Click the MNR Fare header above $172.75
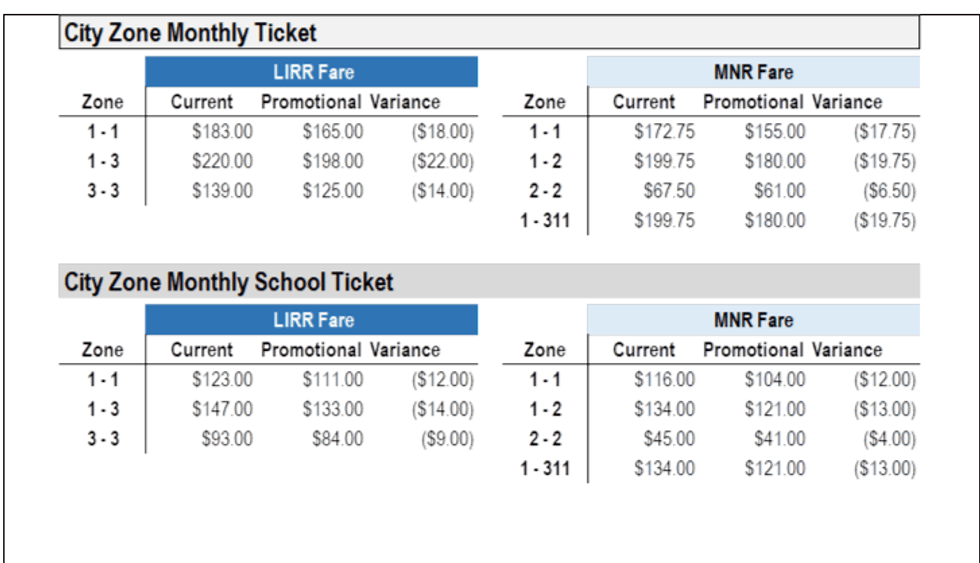The height and width of the screenshot is (563, 980). [753, 72]
